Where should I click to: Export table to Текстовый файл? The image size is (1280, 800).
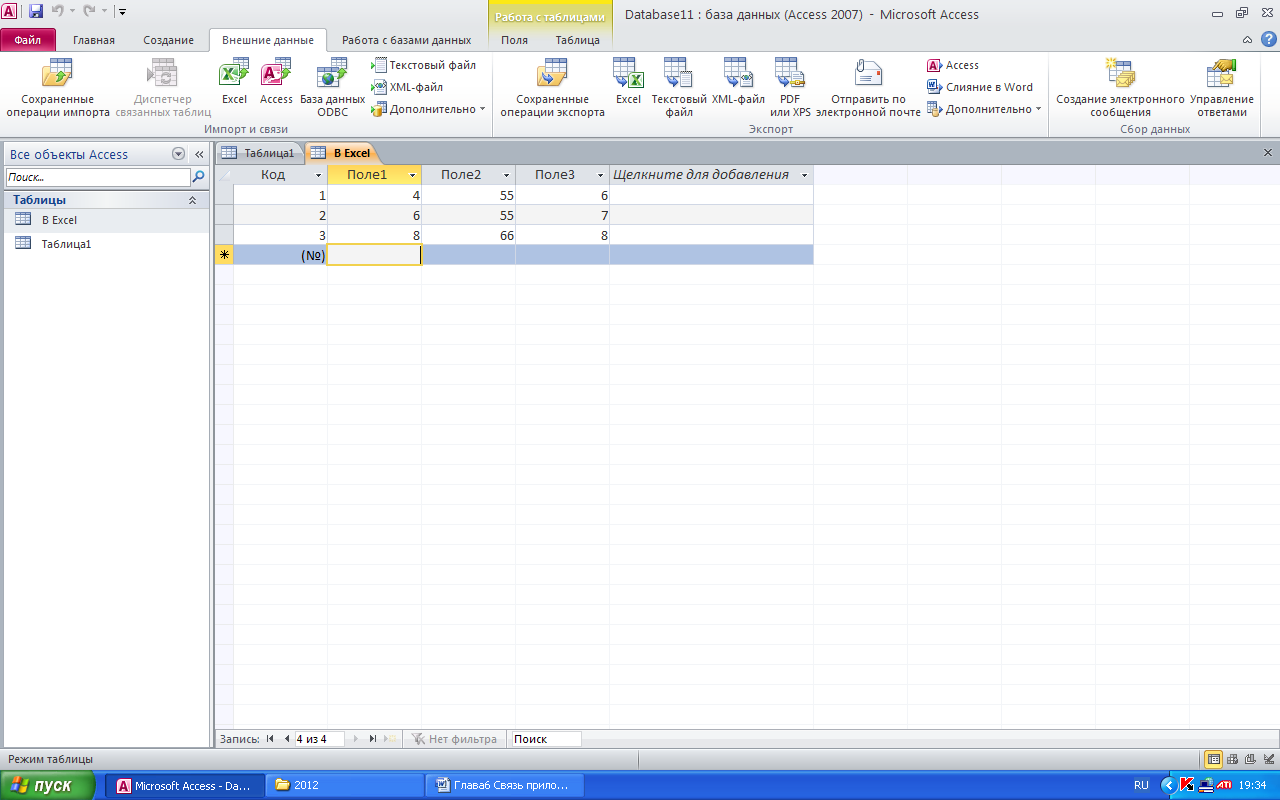click(x=679, y=88)
